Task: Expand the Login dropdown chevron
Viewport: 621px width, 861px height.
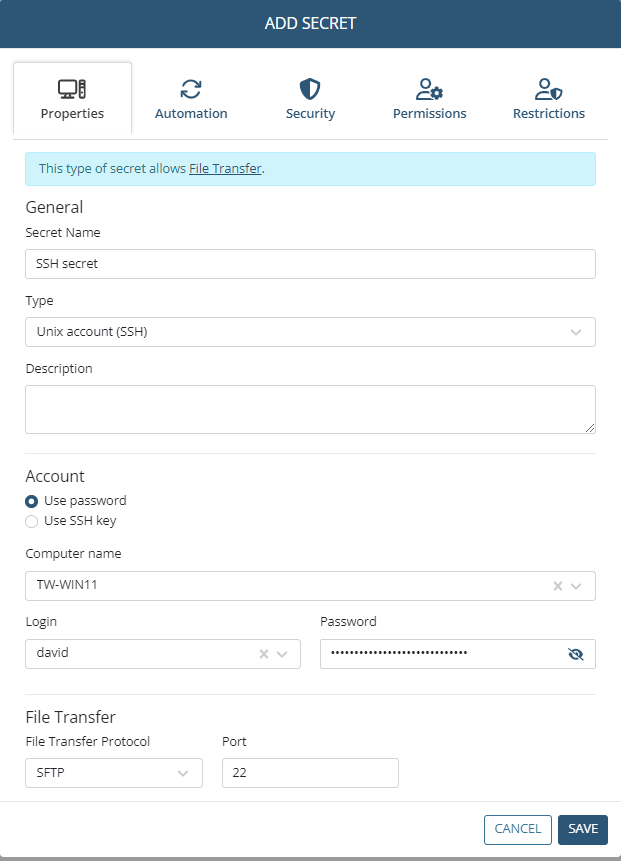Action: 282,654
